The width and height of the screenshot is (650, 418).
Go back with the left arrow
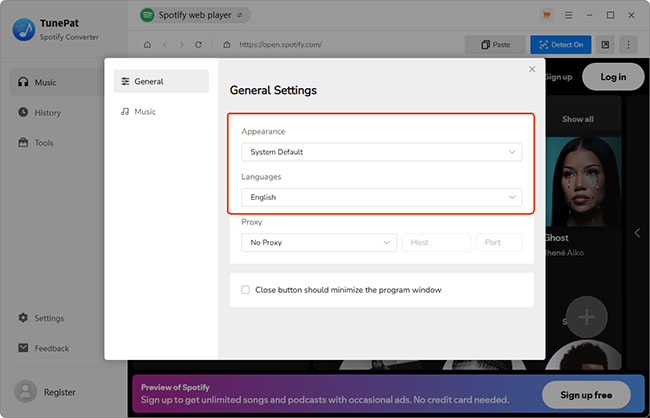[x=165, y=45]
